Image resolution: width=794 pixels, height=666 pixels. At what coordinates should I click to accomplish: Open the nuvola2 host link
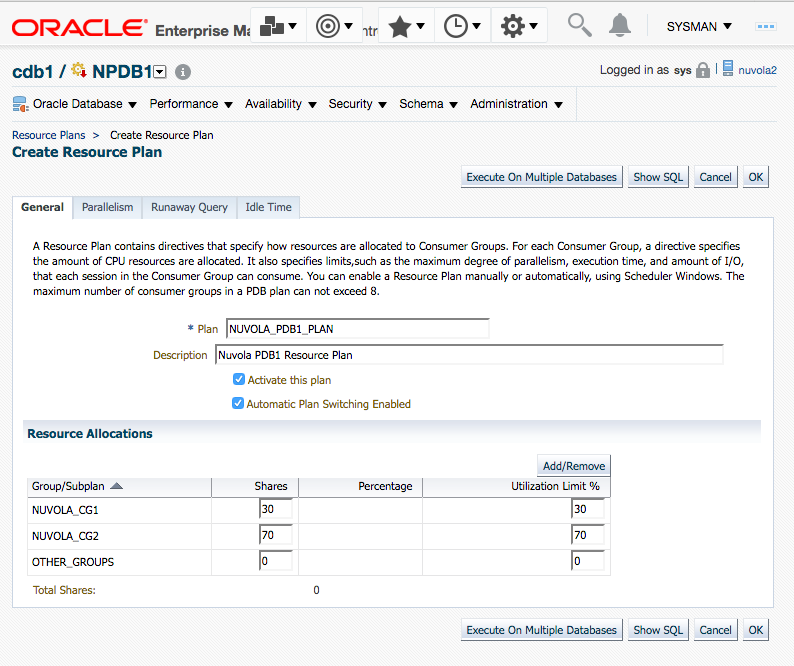(757, 70)
